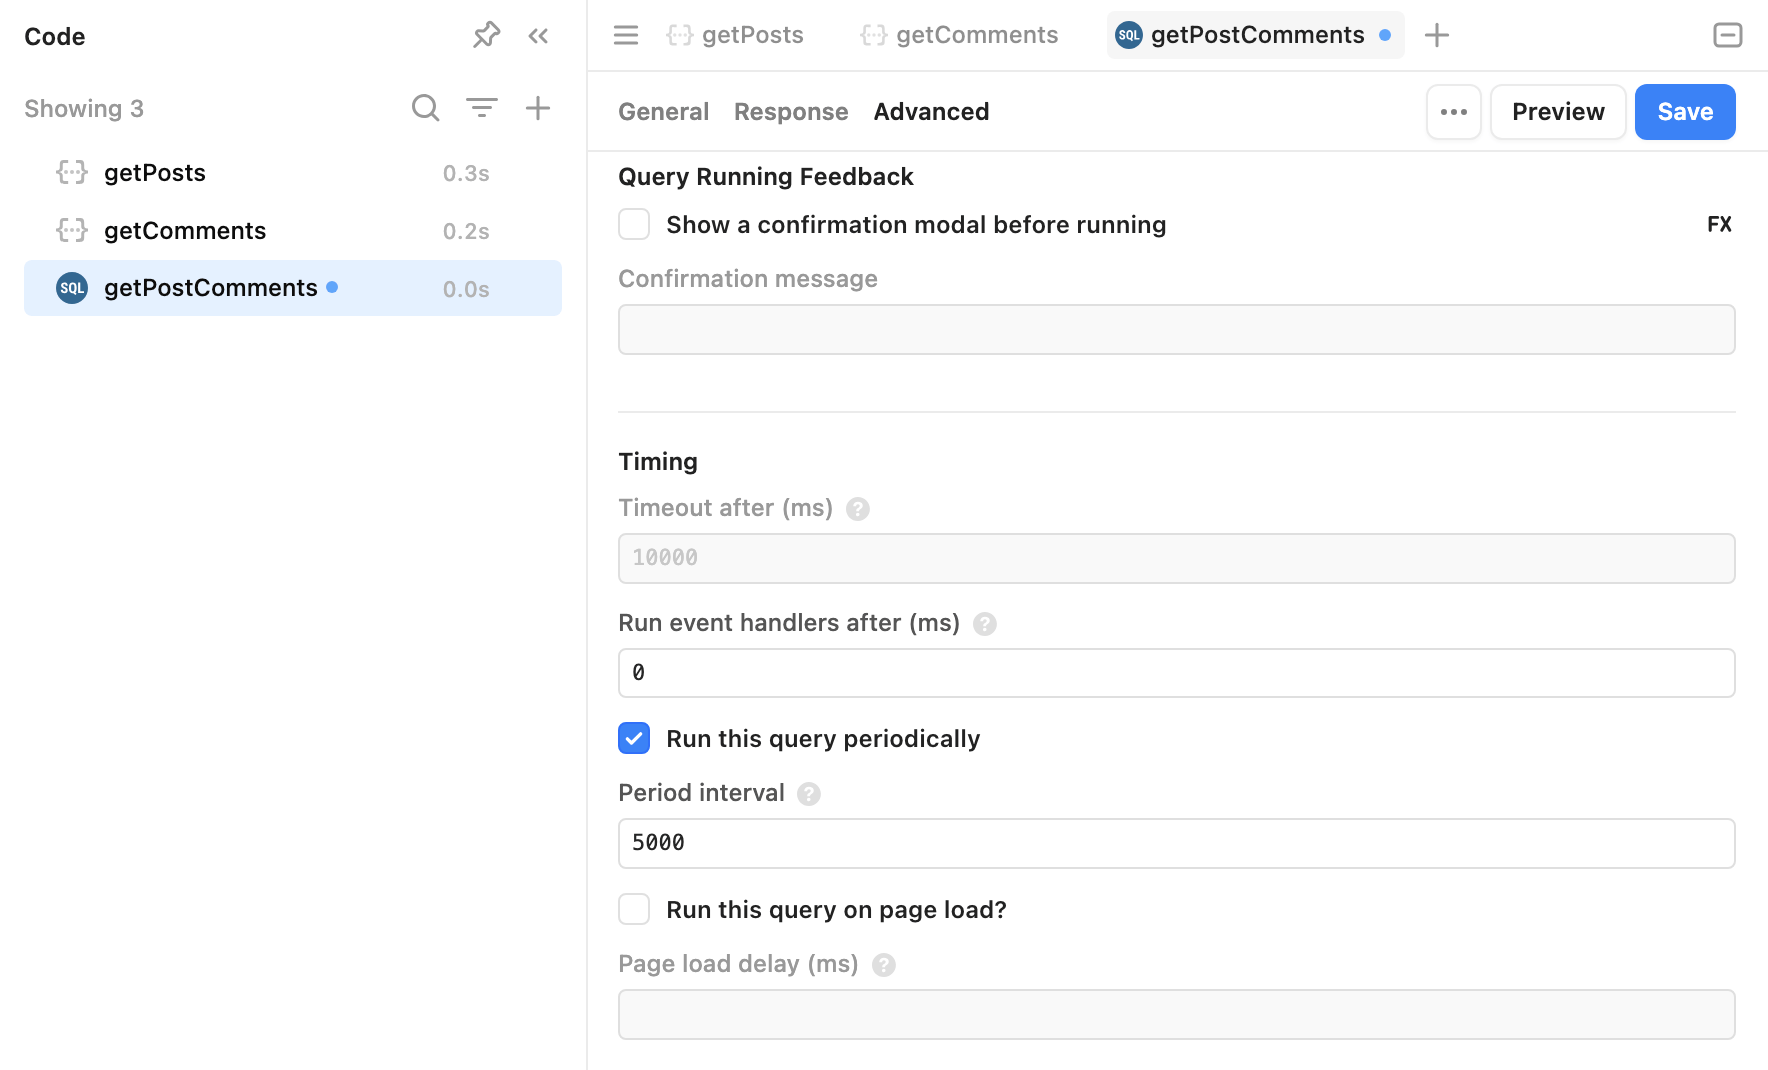Show help for Timeout after (ms)

click(x=858, y=509)
